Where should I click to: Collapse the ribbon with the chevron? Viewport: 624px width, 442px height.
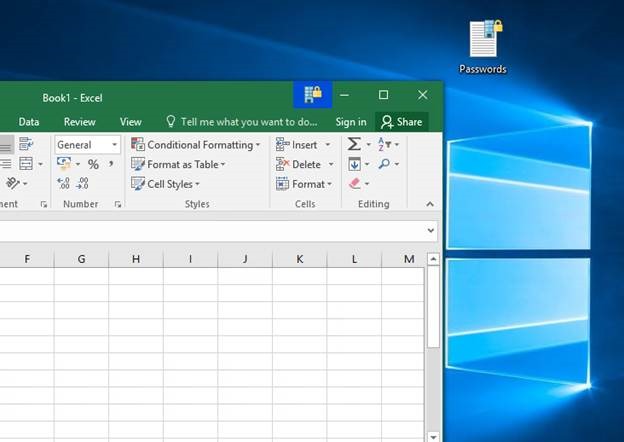430,204
